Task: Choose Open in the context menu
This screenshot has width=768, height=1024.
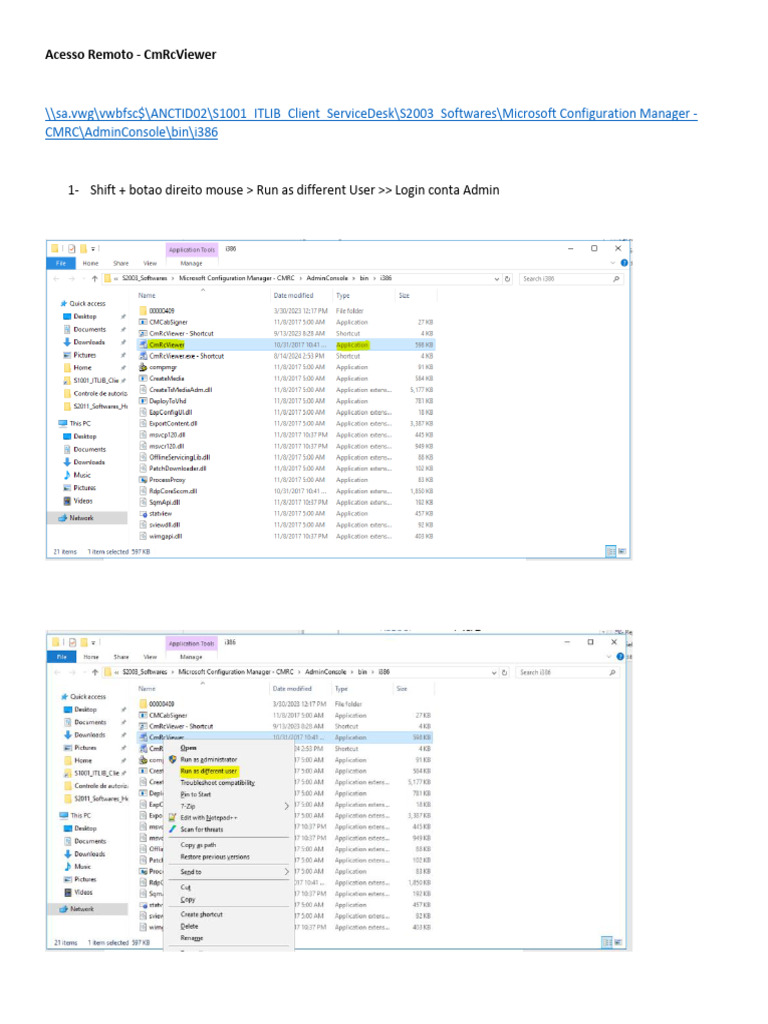Action: (188, 748)
